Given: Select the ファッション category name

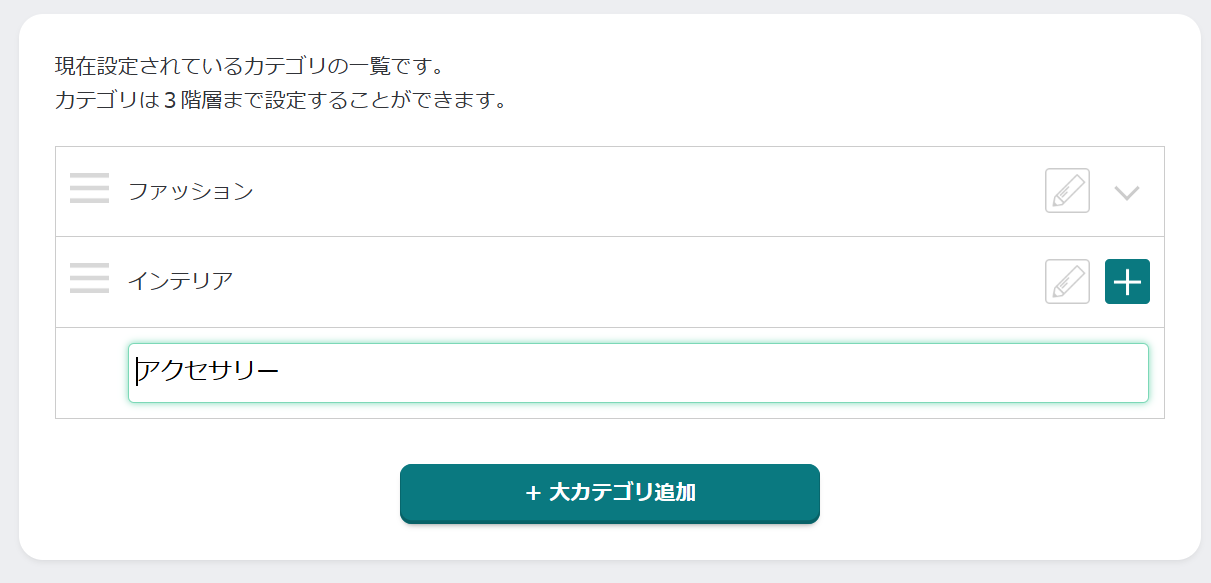Looking at the screenshot, I should pyautogui.click(x=191, y=191).
